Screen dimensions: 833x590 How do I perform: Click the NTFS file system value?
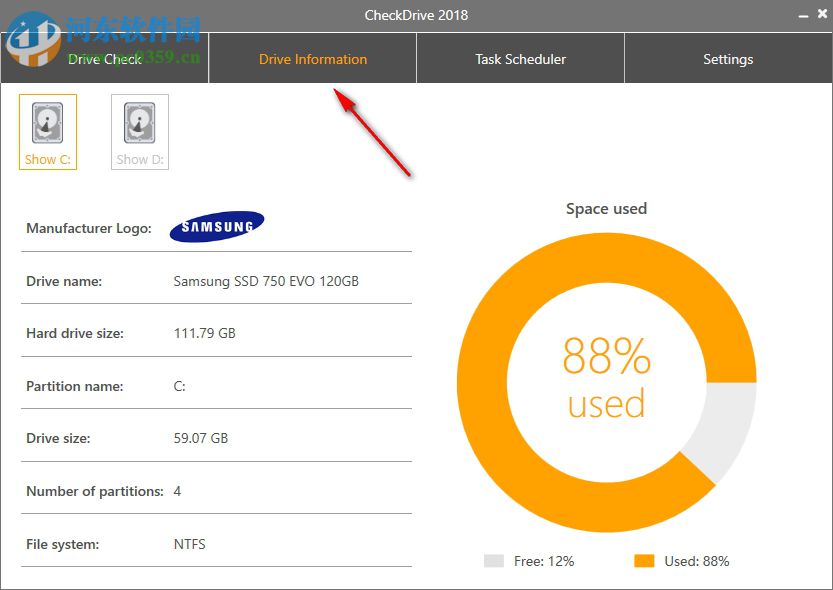[189, 544]
